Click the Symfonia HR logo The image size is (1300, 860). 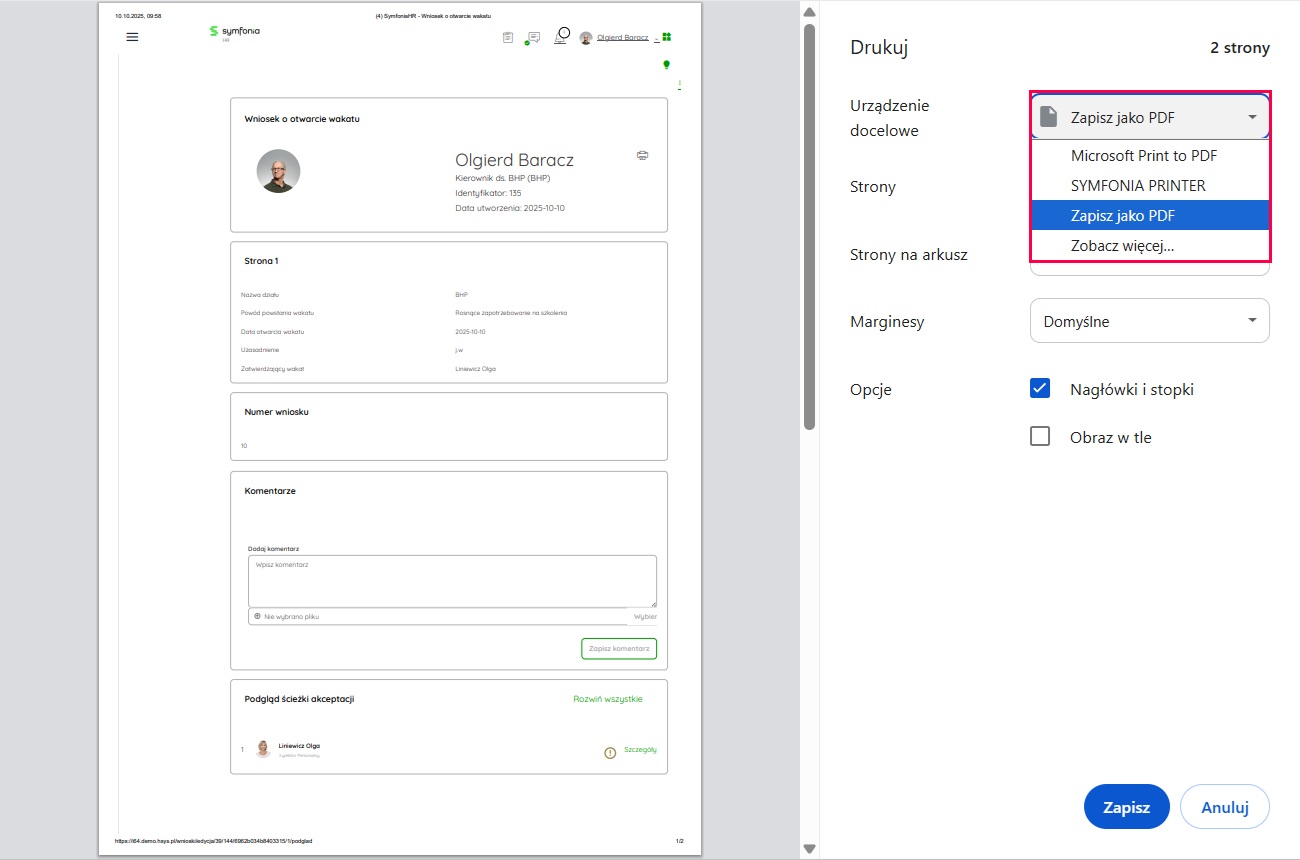pyautogui.click(x=234, y=32)
